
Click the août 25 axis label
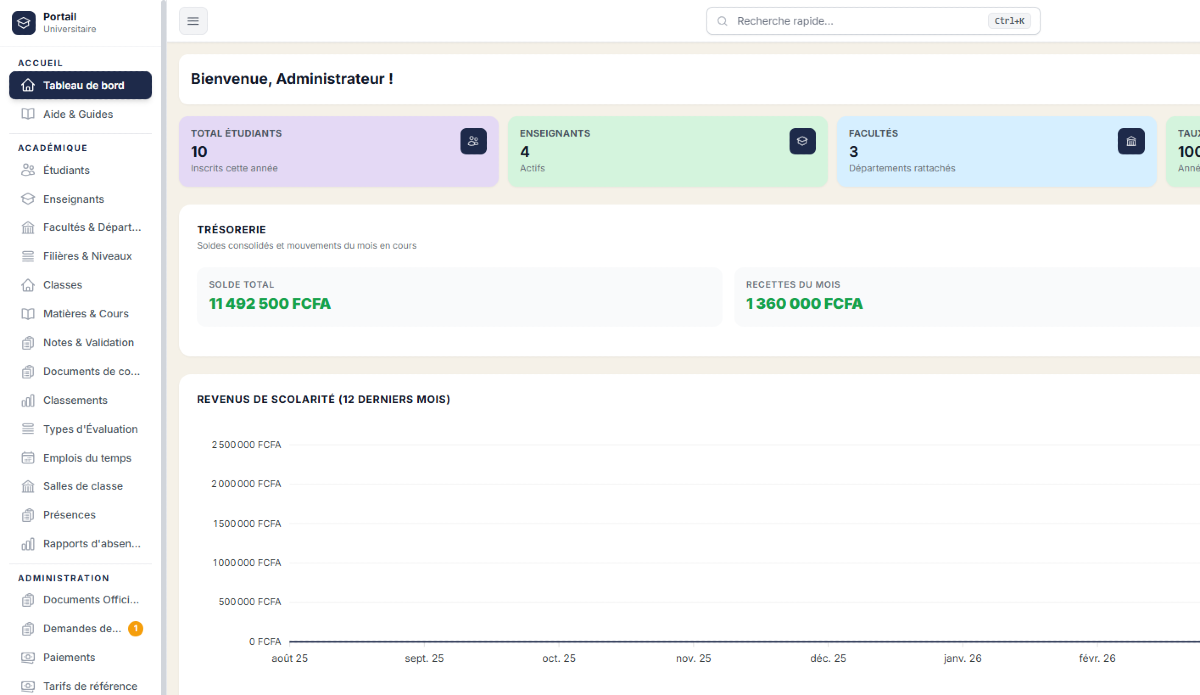[290, 658]
